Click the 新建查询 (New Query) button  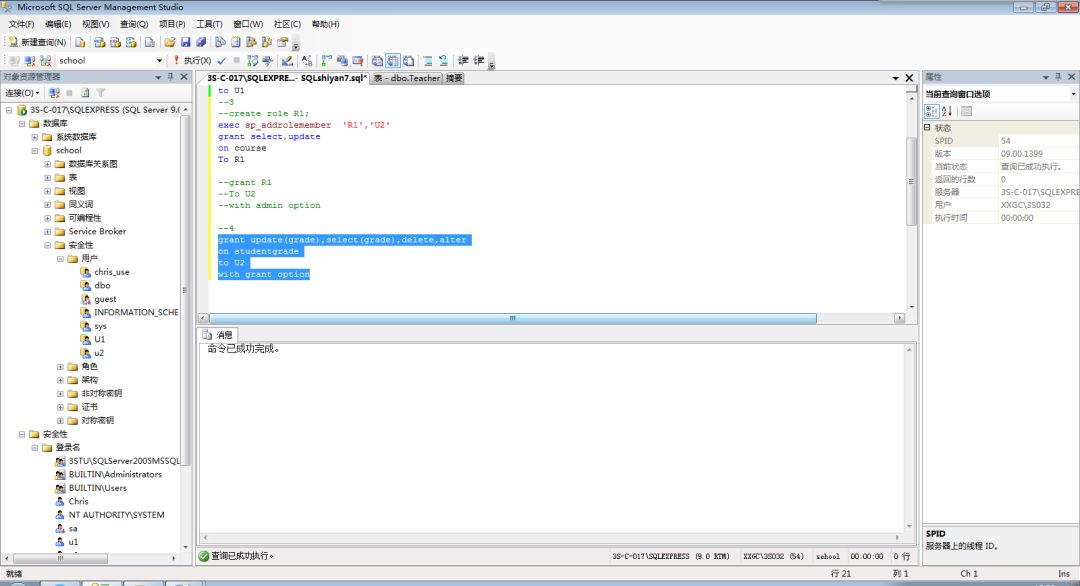point(37,42)
